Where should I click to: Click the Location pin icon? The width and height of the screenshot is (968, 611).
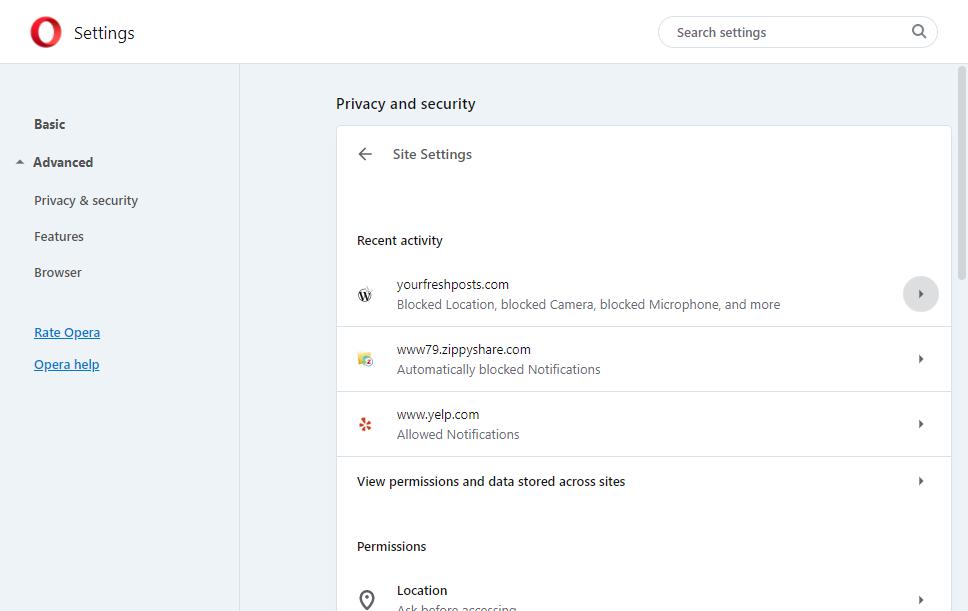367,599
